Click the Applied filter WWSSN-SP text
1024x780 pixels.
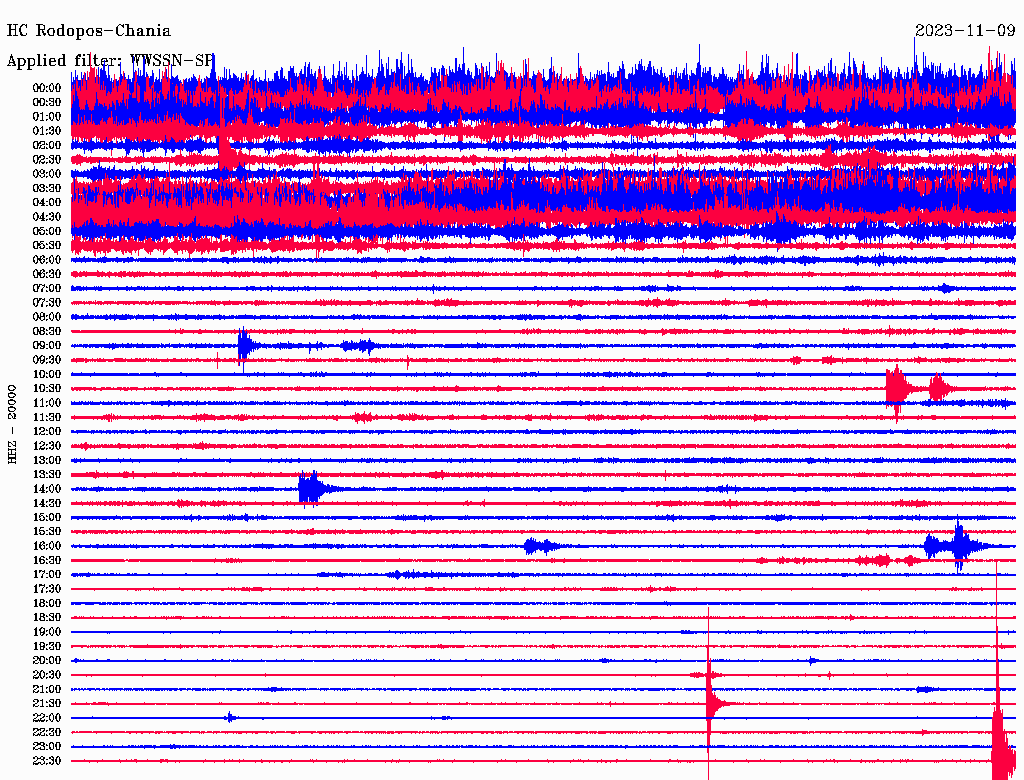pos(110,60)
